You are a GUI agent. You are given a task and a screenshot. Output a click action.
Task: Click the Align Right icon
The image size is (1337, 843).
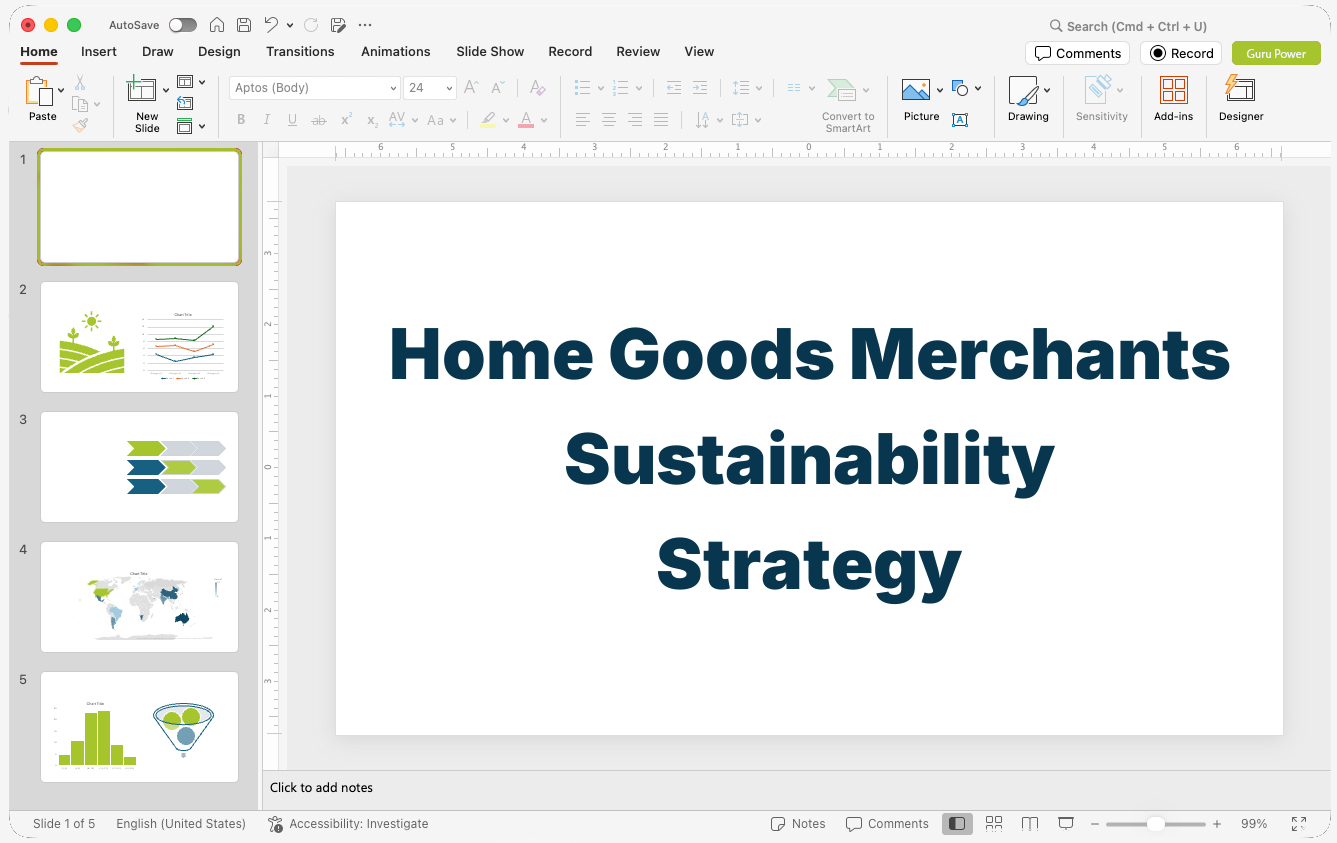pyautogui.click(x=635, y=120)
